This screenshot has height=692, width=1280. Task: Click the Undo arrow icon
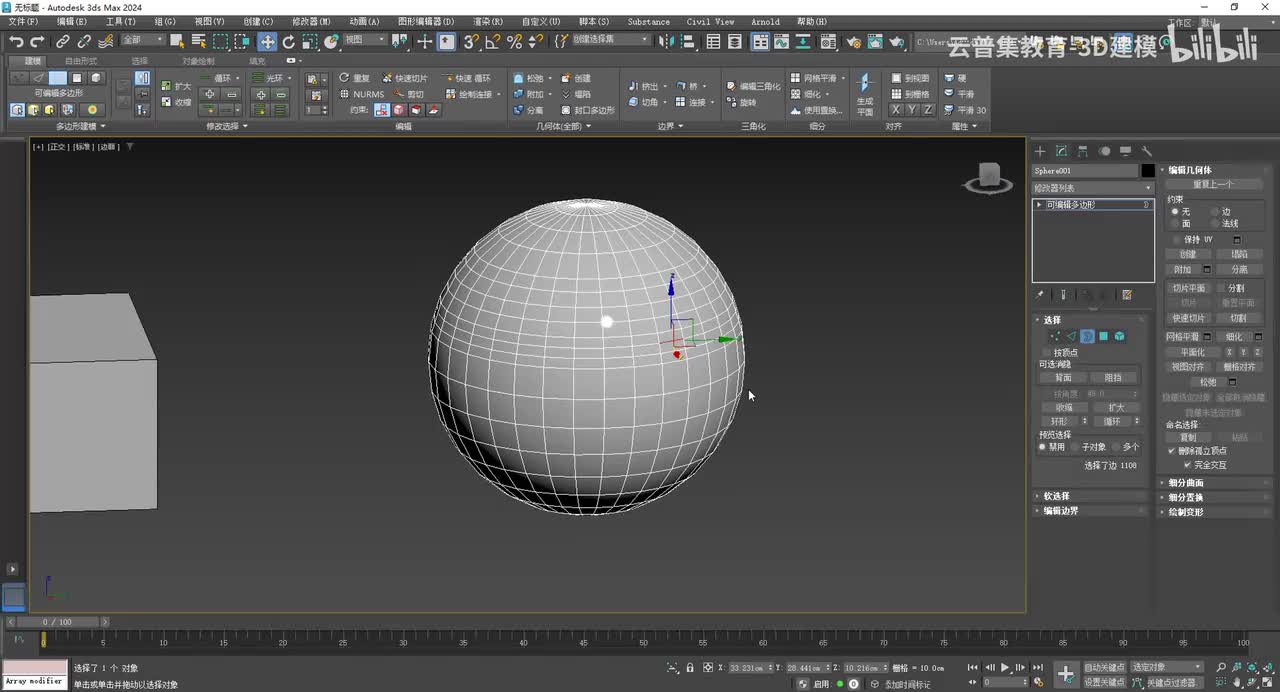tap(16, 42)
